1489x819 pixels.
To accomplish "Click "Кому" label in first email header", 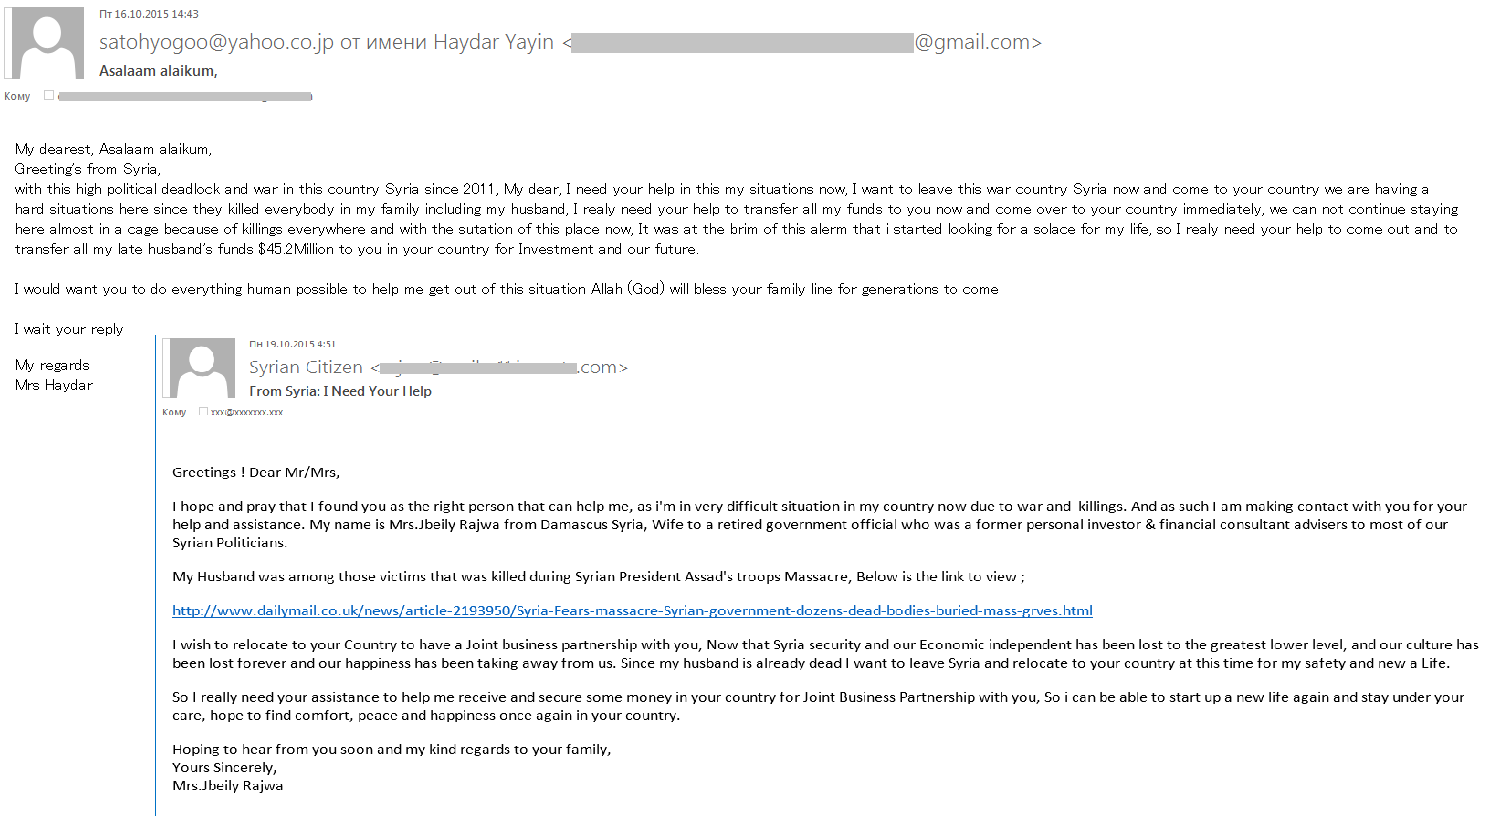I will (x=17, y=97).
